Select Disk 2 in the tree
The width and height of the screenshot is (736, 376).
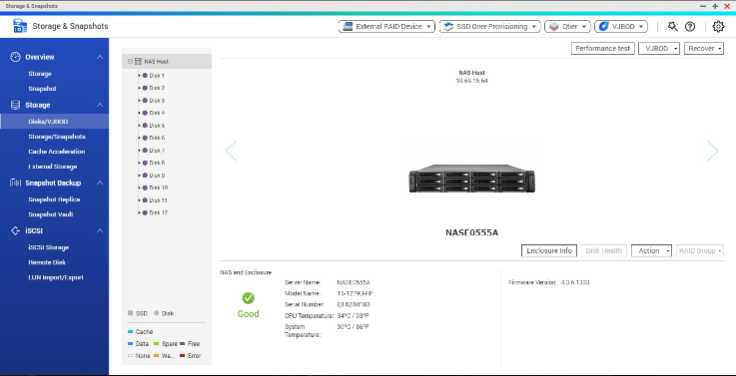pos(157,88)
